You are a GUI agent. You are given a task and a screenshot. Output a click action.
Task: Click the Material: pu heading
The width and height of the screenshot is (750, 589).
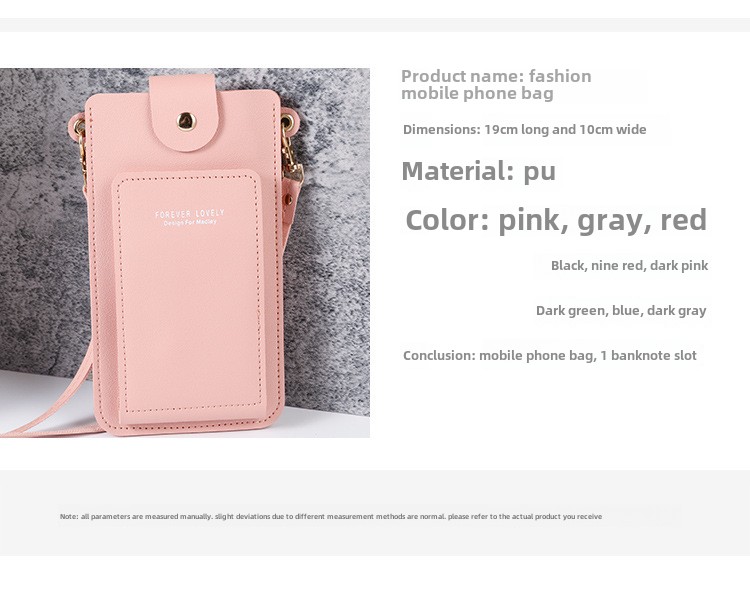(478, 171)
